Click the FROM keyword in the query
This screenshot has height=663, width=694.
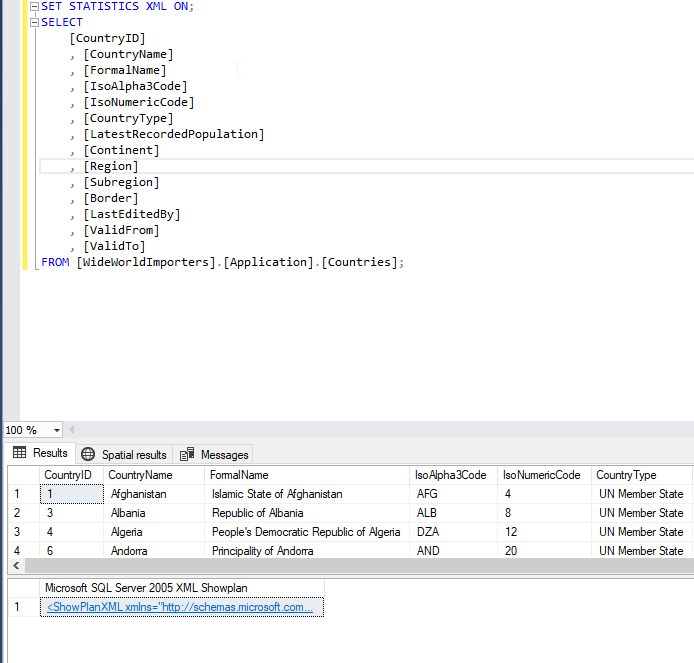(55, 262)
